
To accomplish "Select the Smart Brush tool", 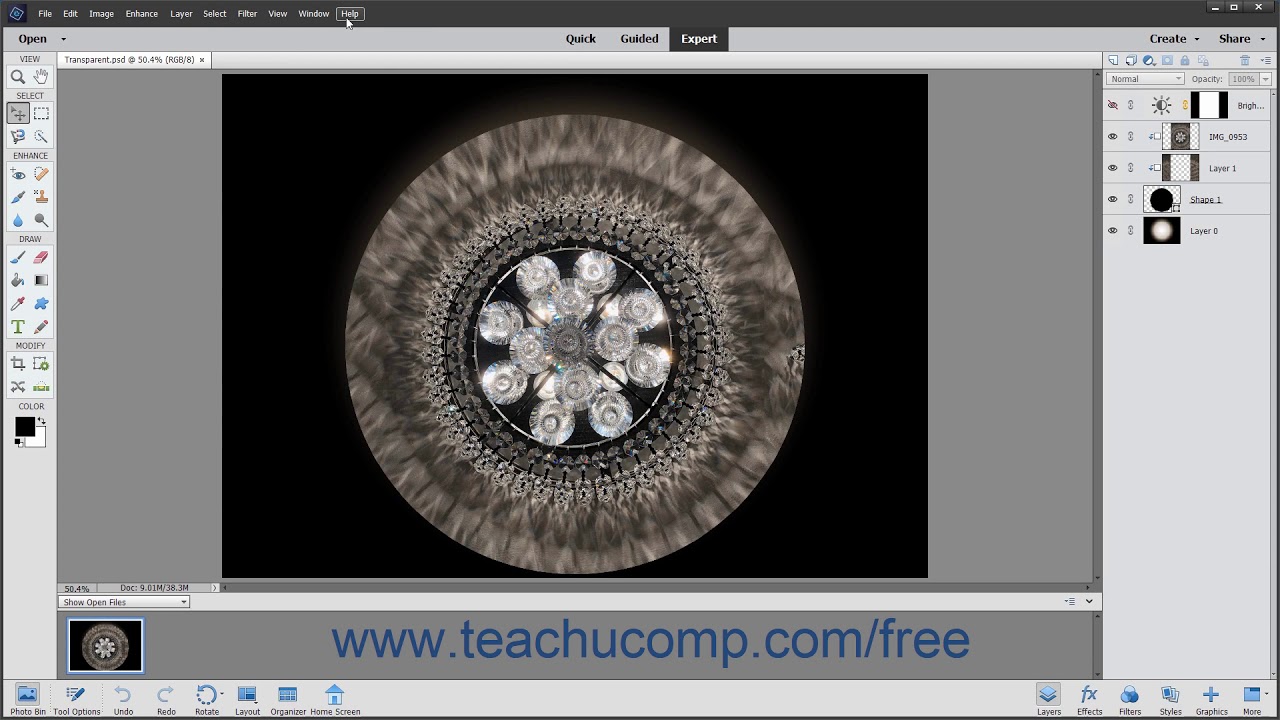I will pos(18,197).
